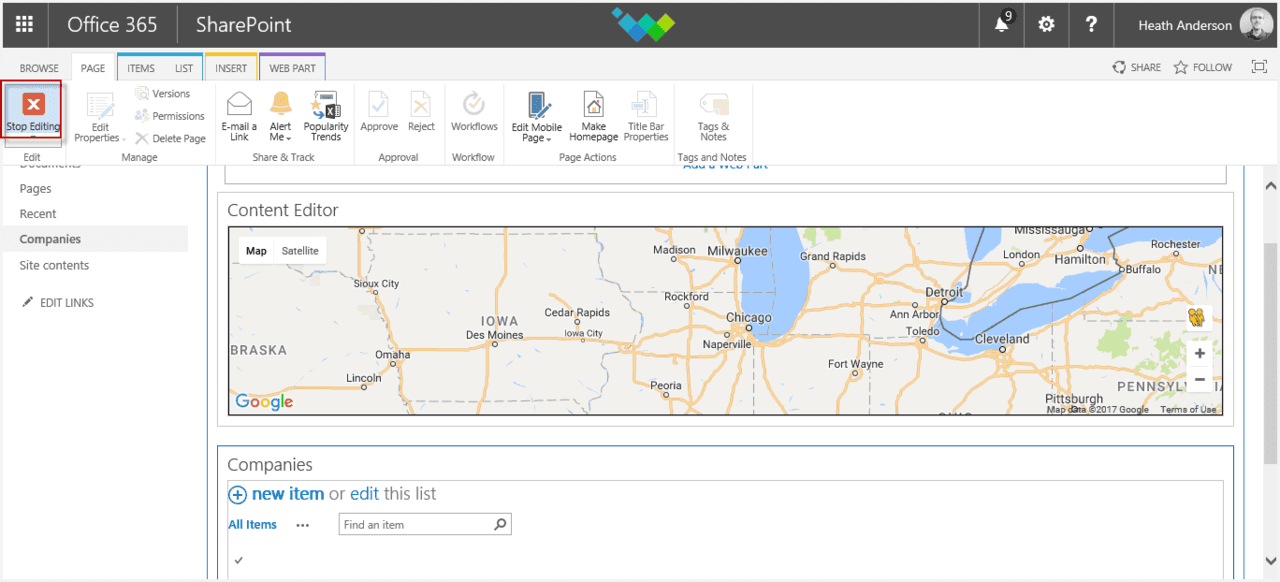Open Tags & Notes
The height and width of the screenshot is (582, 1280).
pos(714,116)
